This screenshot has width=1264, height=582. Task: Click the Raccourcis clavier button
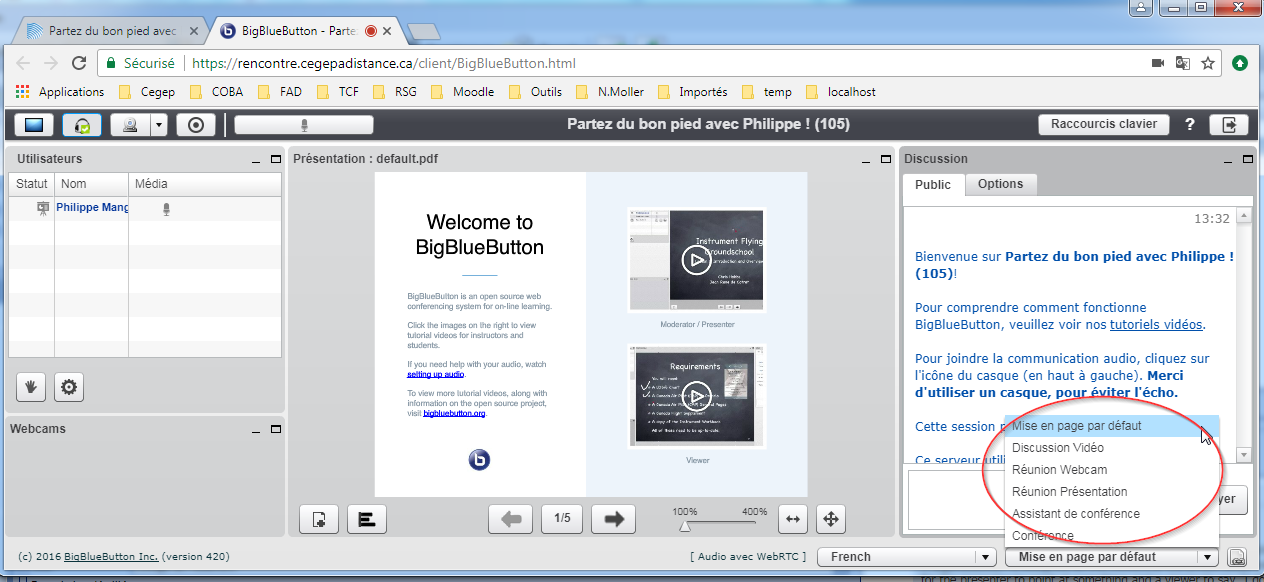[x=1103, y=124]
